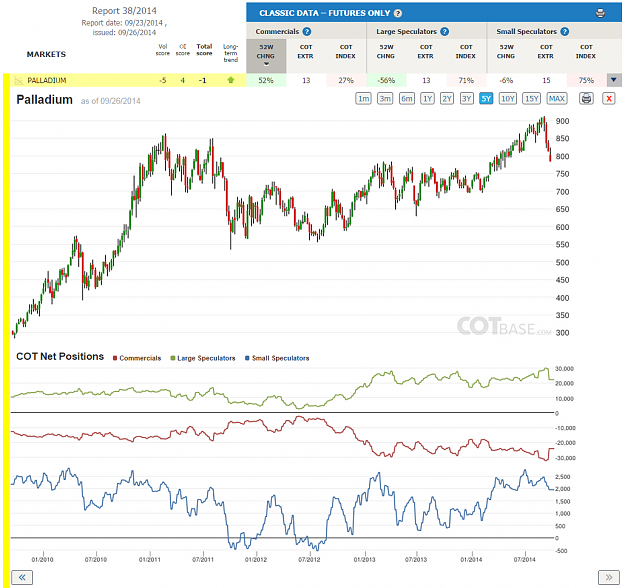Switch to the MAX time range
625x588 pixels.
[x=556, y=98]
